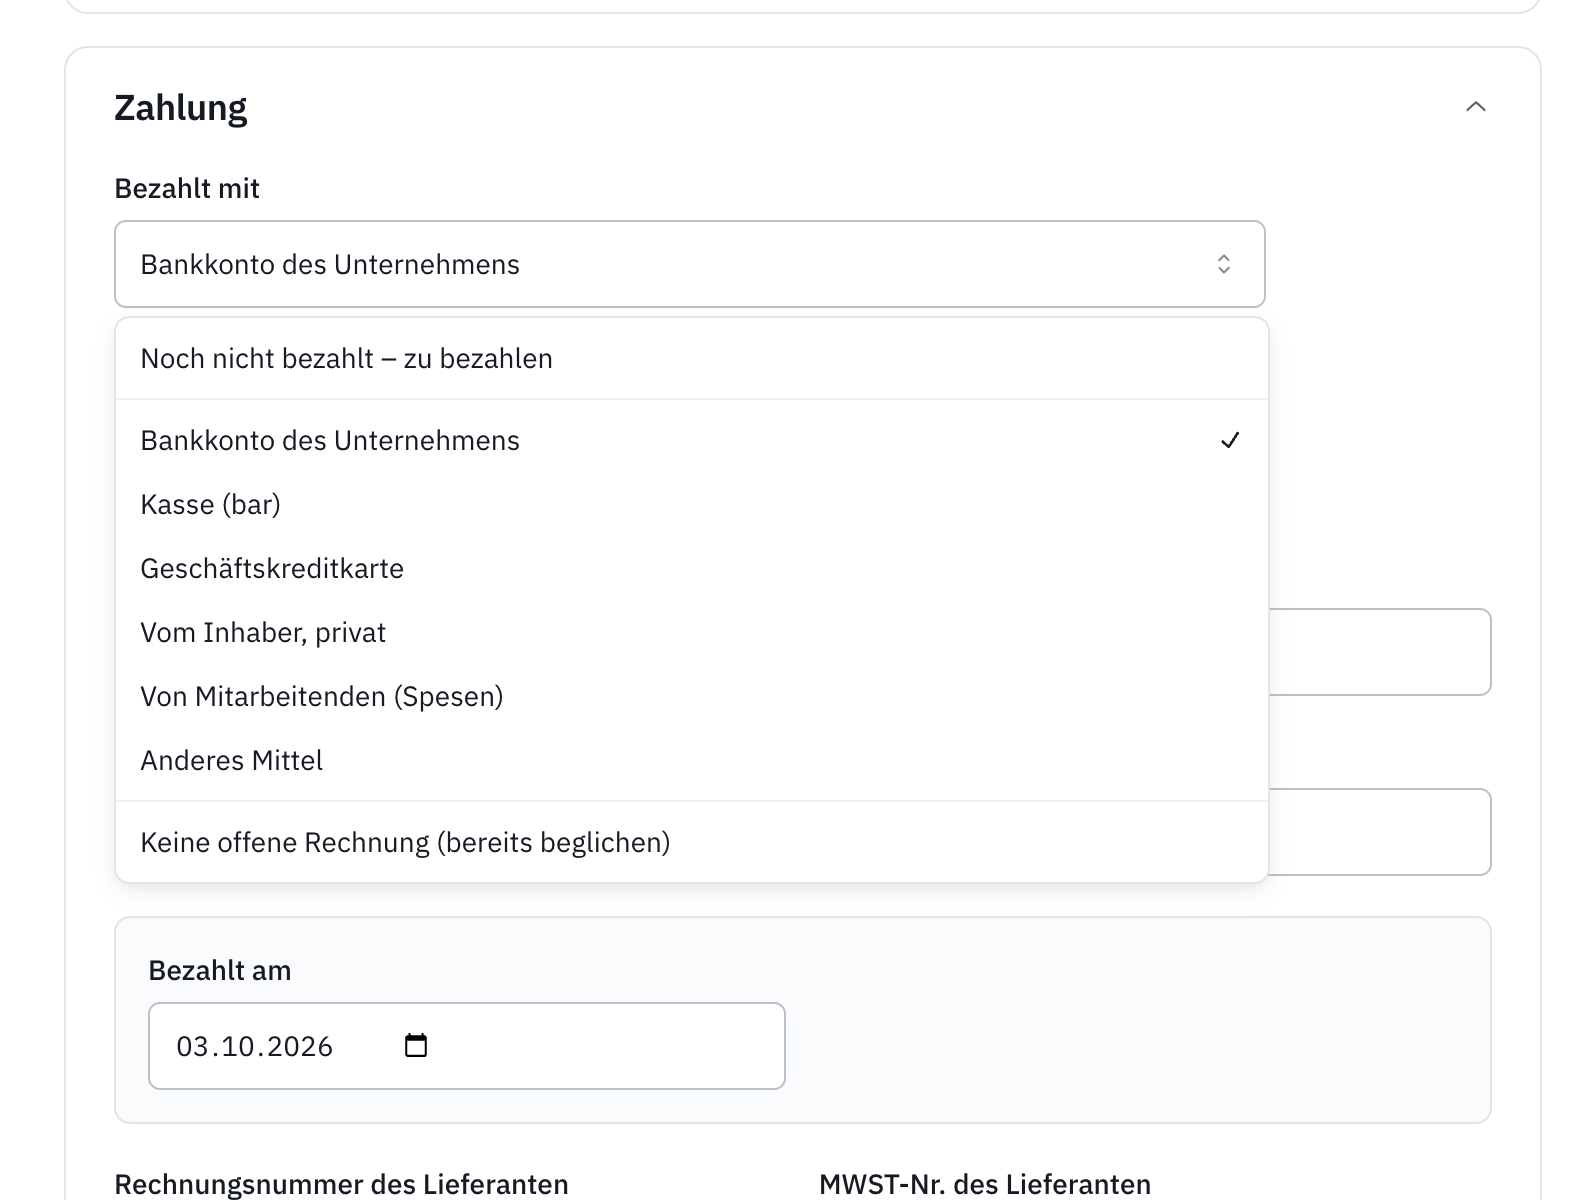Viewport: 1580px width, 1200px height.
Task: Pick Von Mitarbeitenden (Spesen) option
Action: (x=692, y=697)
